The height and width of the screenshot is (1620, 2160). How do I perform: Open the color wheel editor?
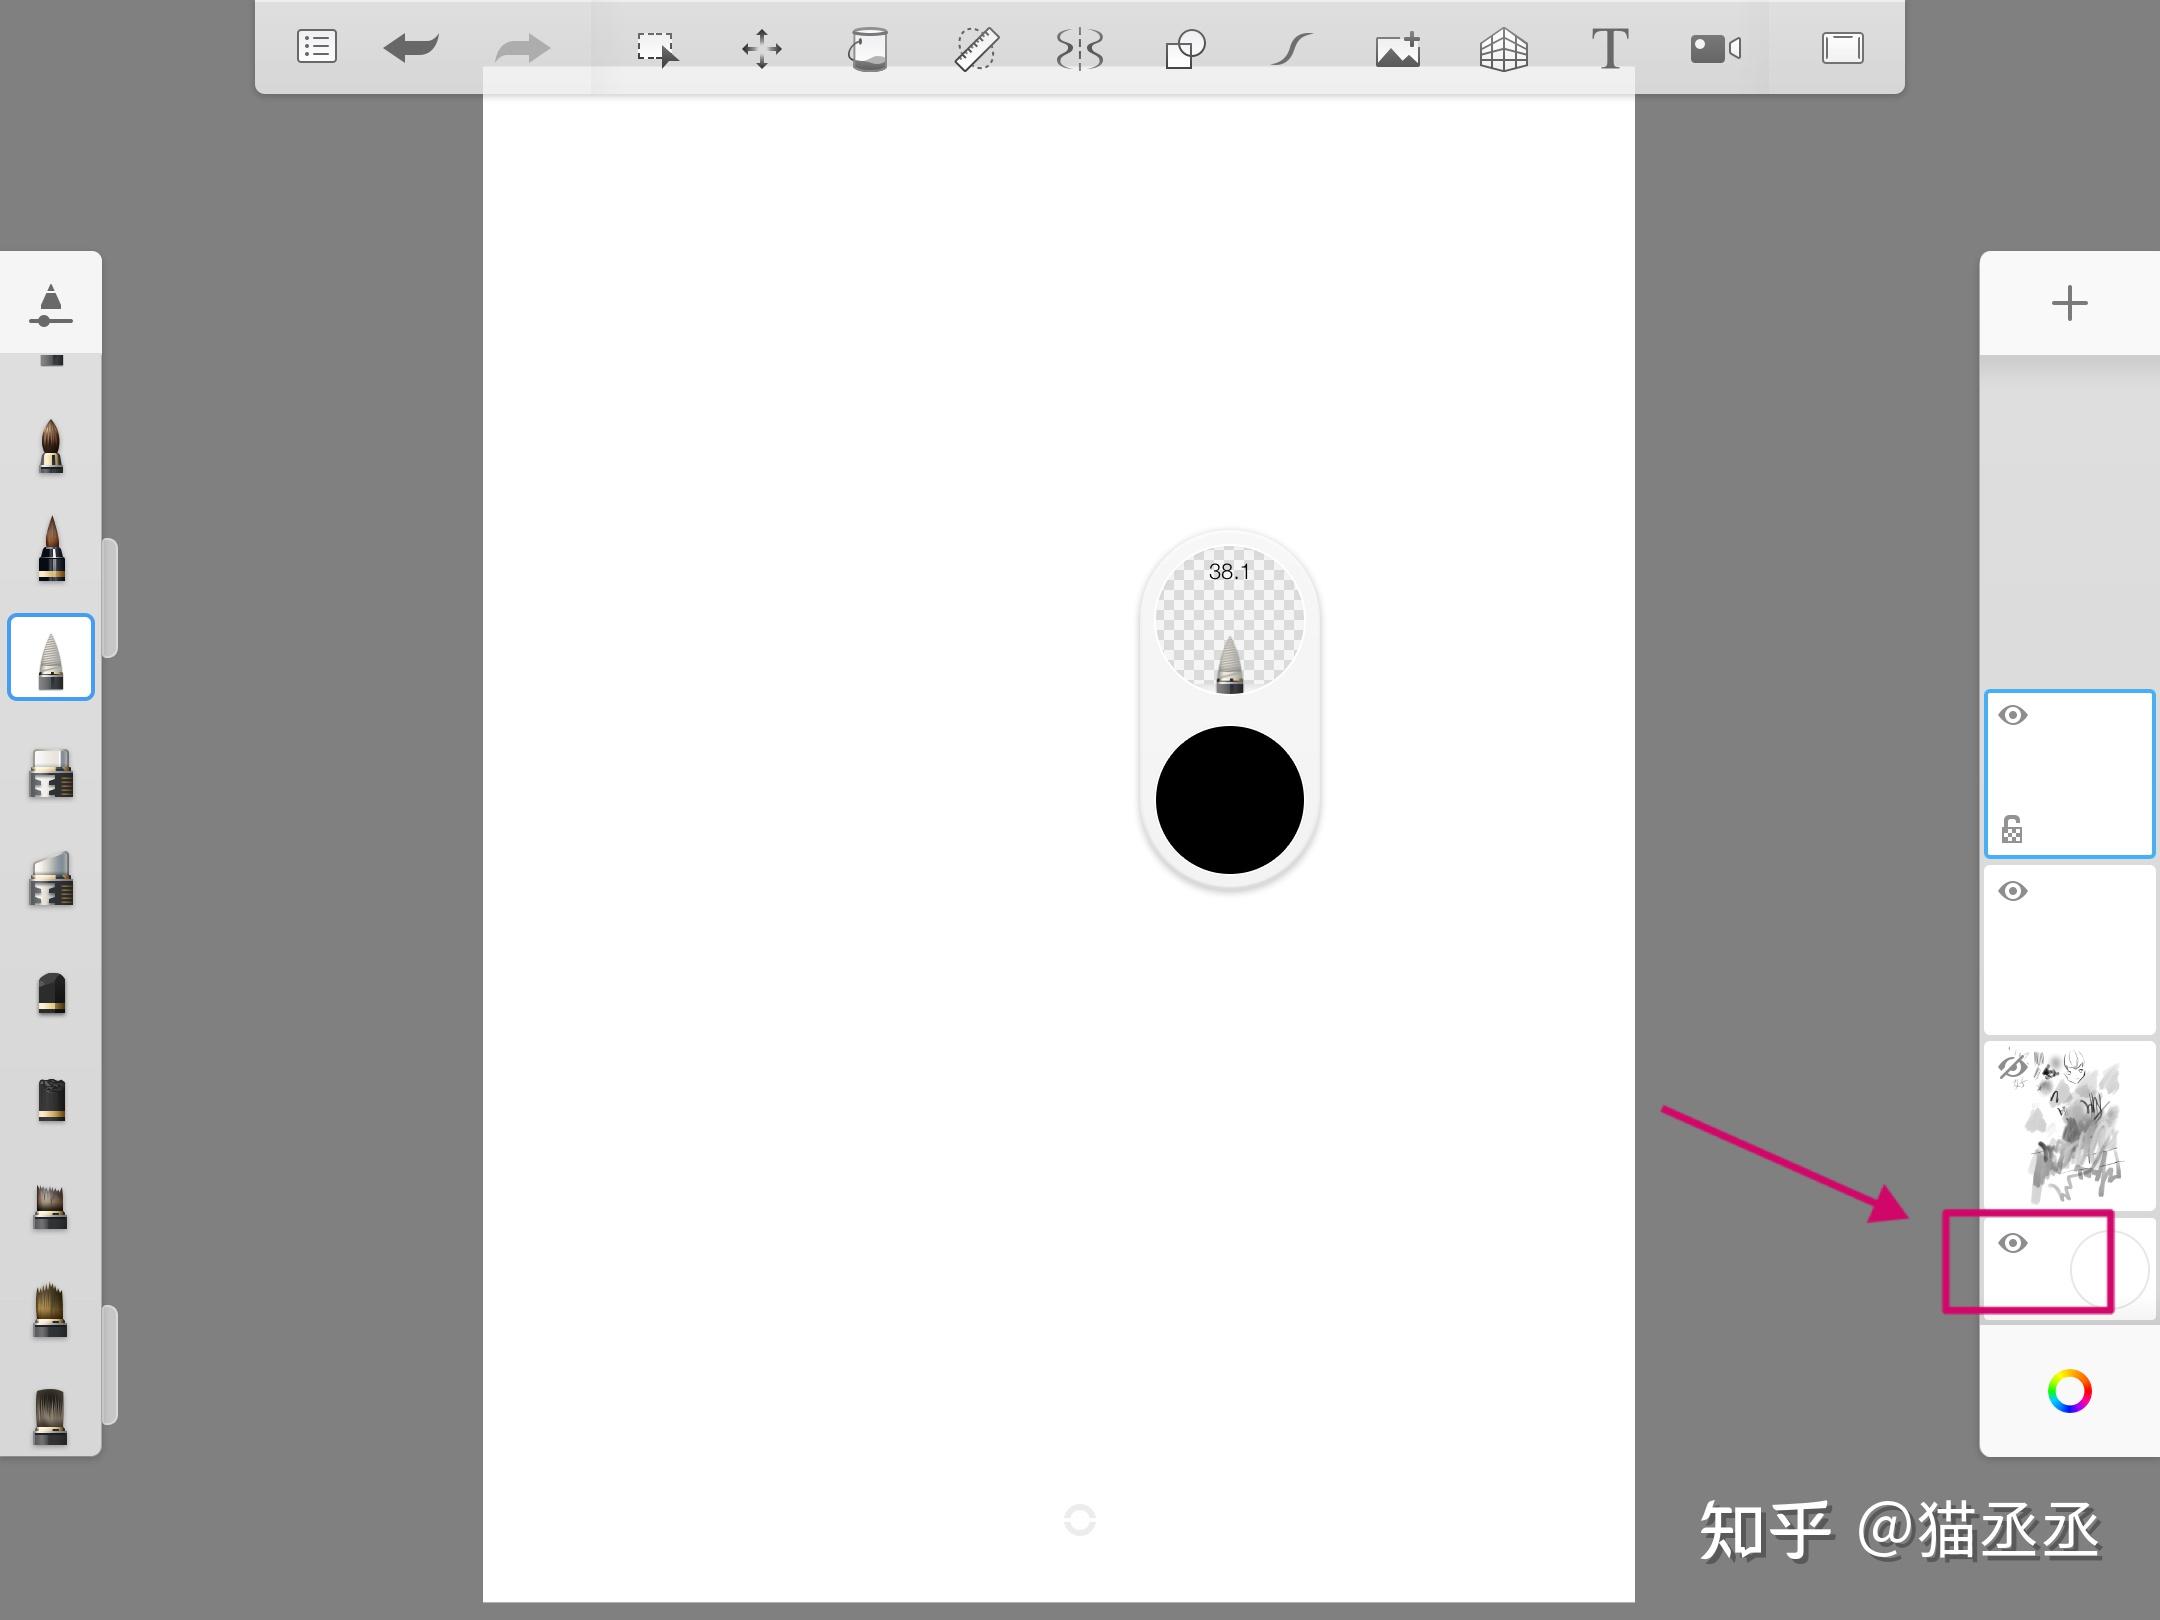coord(2069,1391)
